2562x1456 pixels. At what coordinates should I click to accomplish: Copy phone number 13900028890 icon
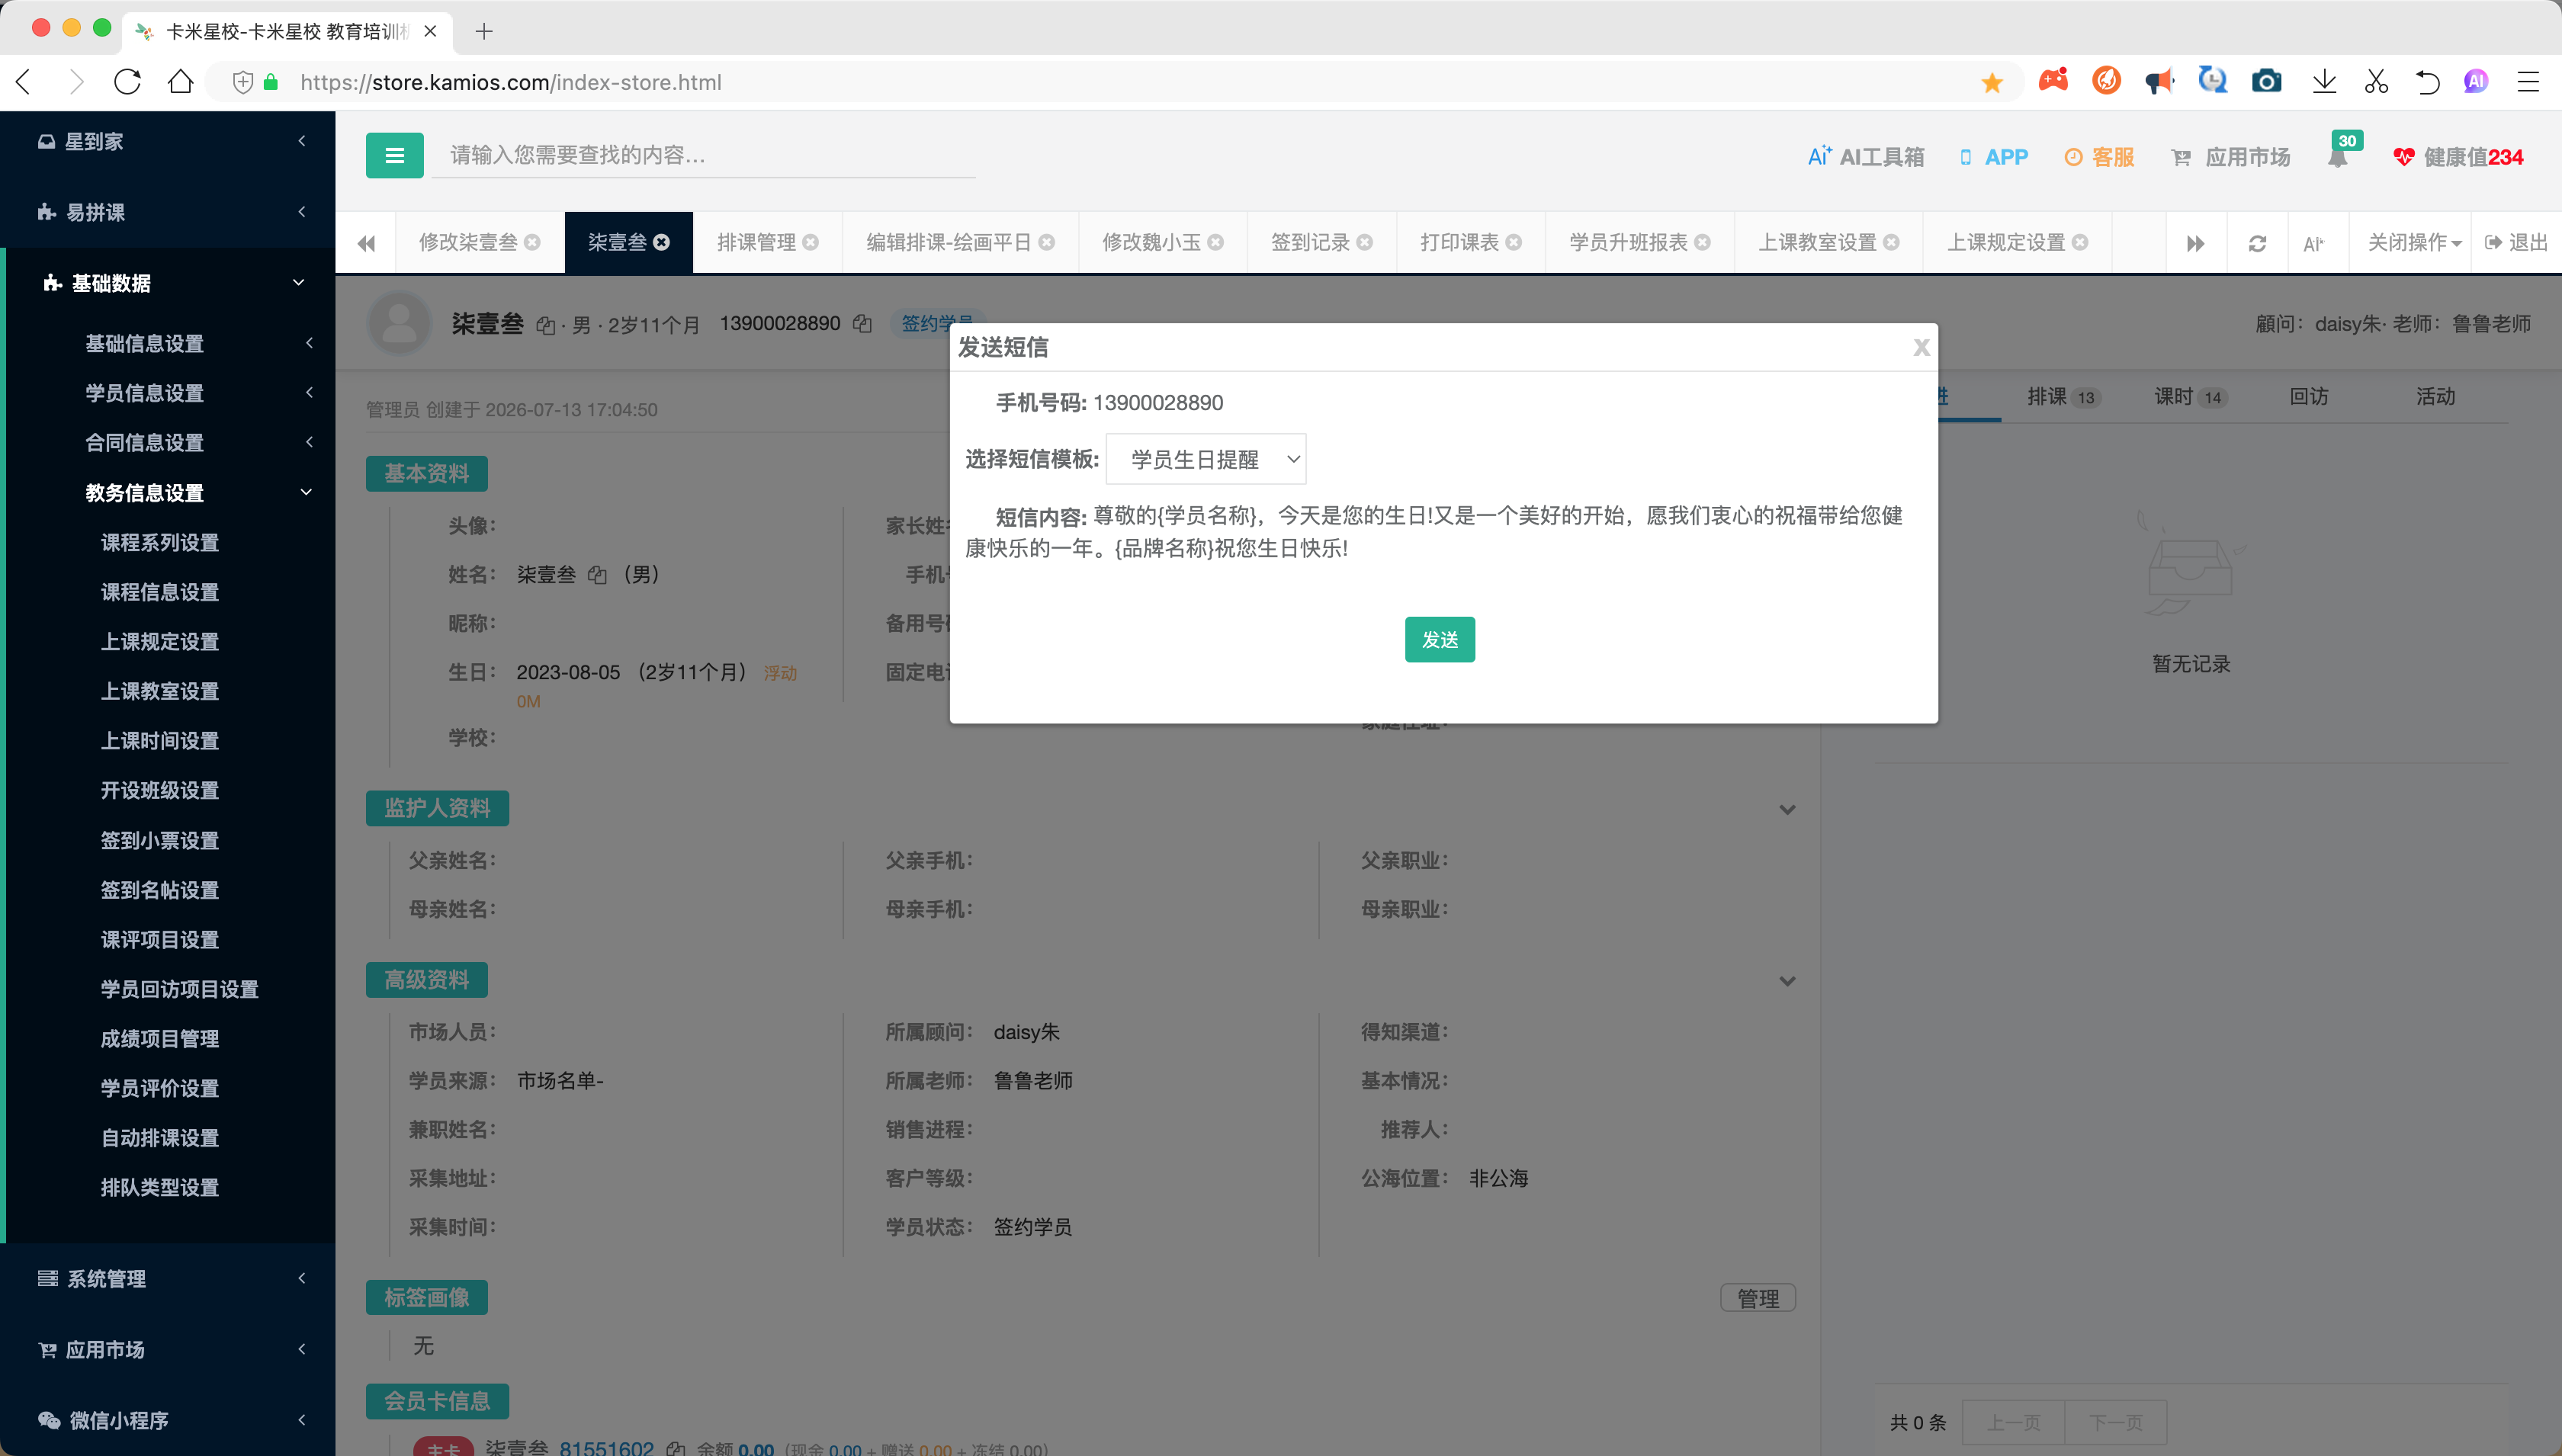(x=862, y=324)
